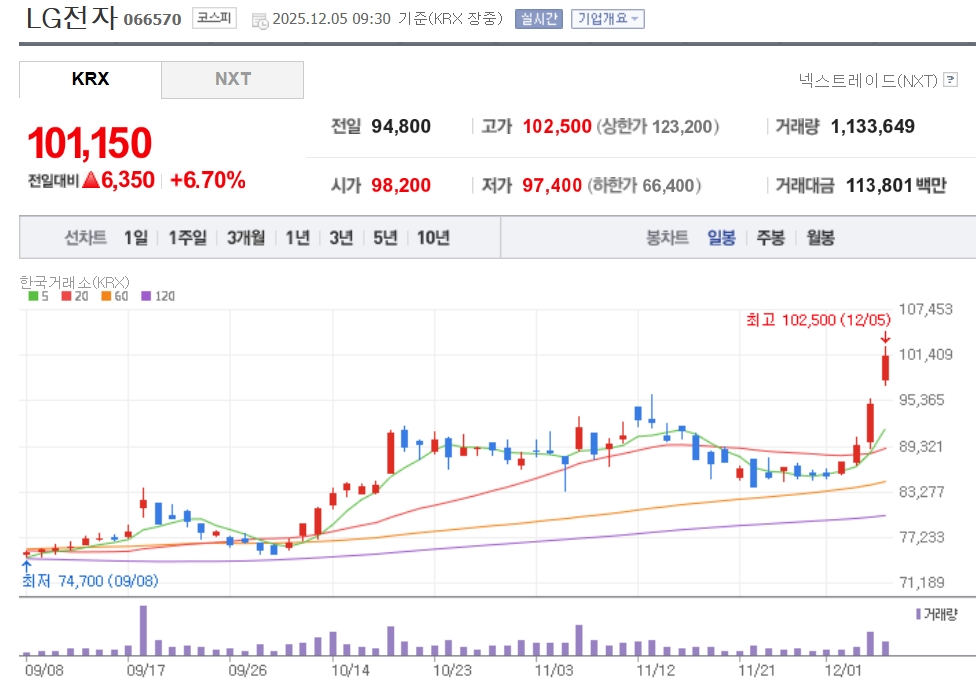Image resolution: width=976 pixels, height=700 pixels.
Task: Click the 11/12 date axis label
Action: point(655,671)
